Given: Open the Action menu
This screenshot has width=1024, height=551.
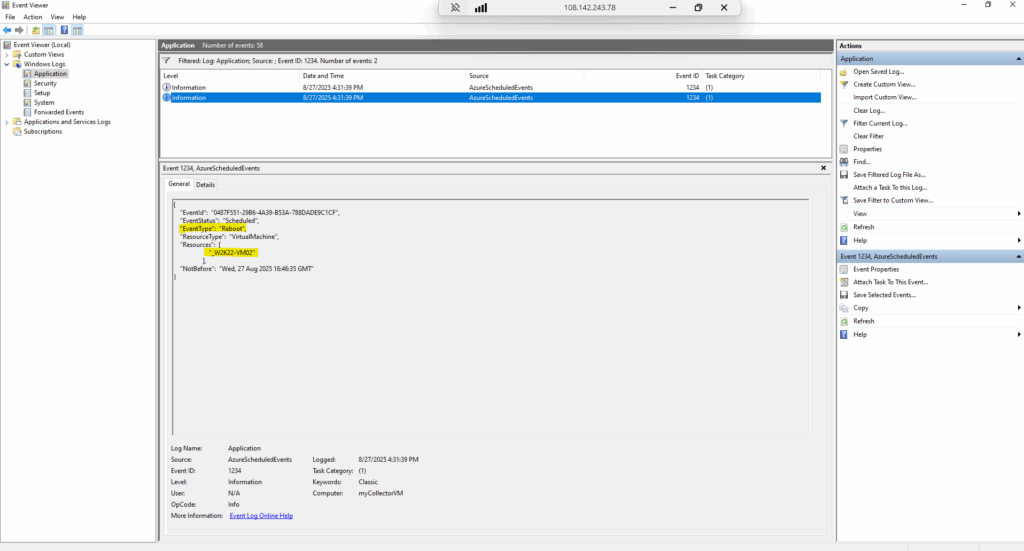Looking at the screenshot, I should [x=33, y=17].
